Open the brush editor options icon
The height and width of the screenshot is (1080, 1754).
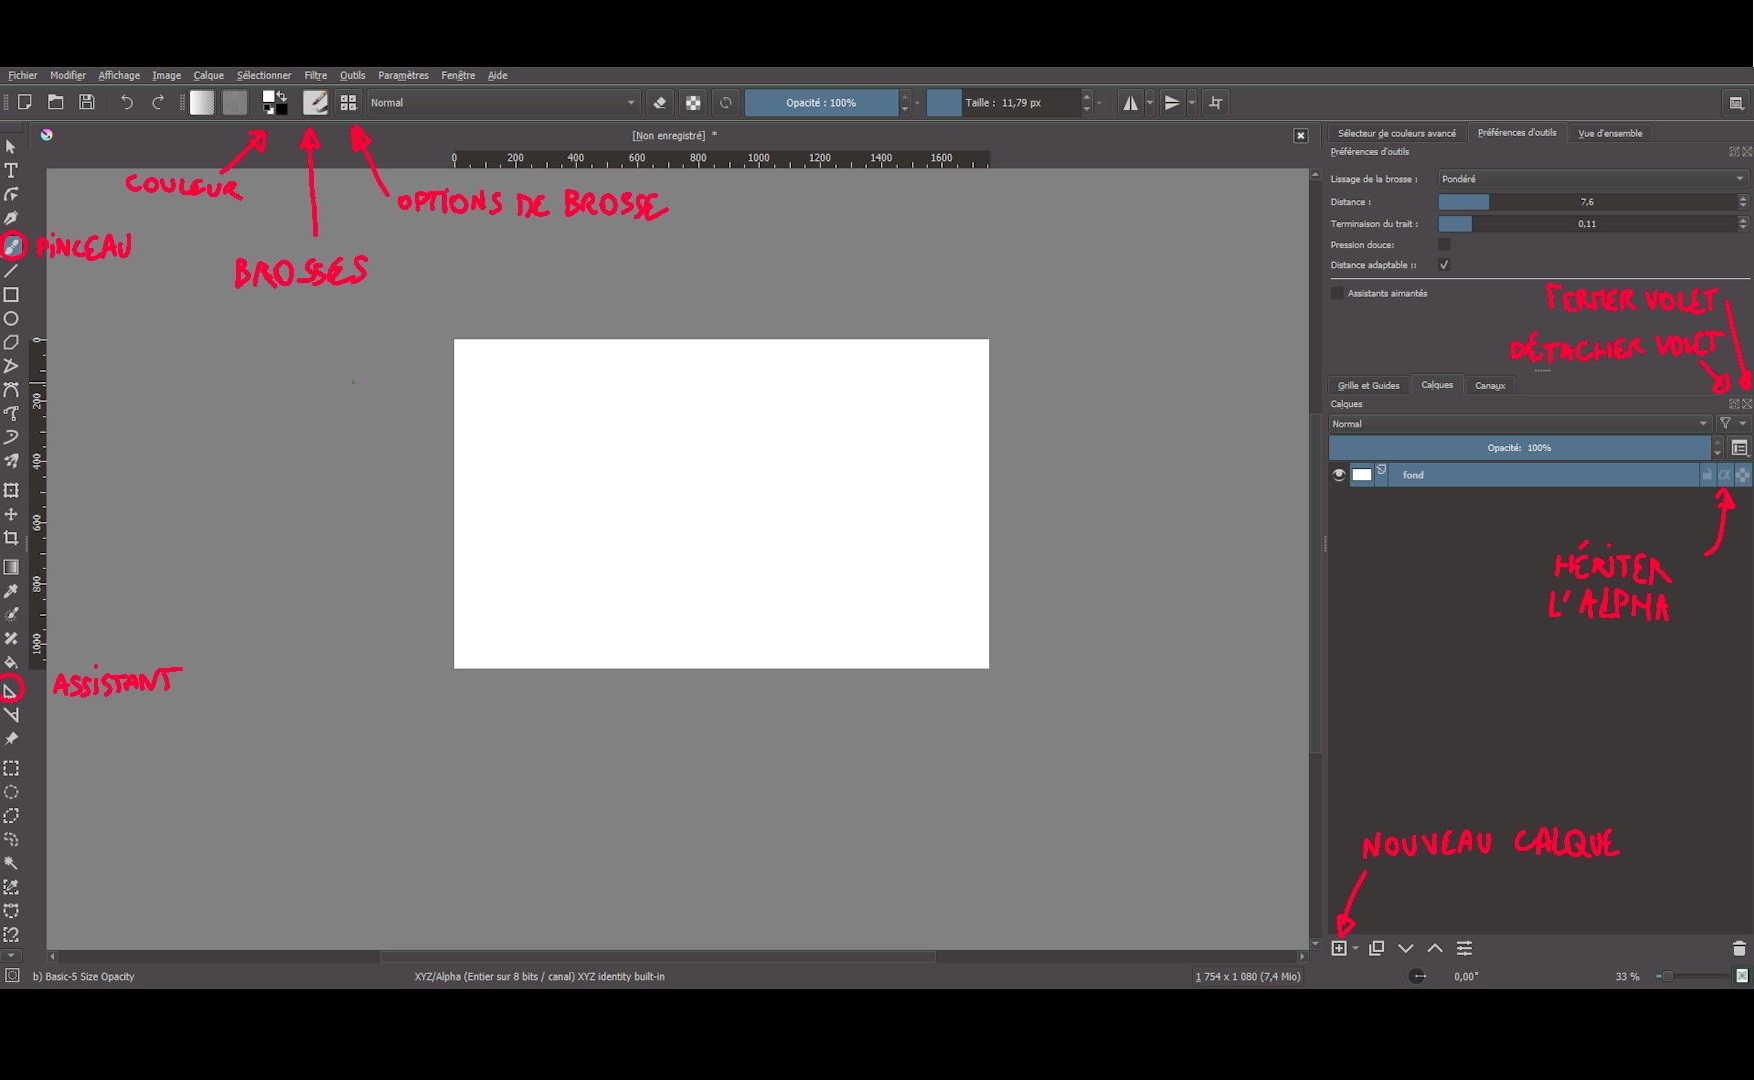[x=348, y=103]
